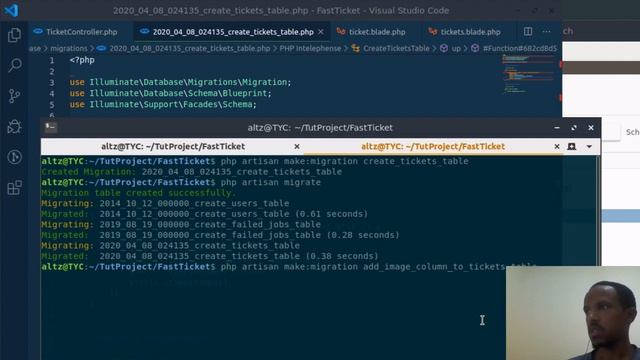Close the second FastTicket terminal tab
640x360 pixels.
coord(557,147)
